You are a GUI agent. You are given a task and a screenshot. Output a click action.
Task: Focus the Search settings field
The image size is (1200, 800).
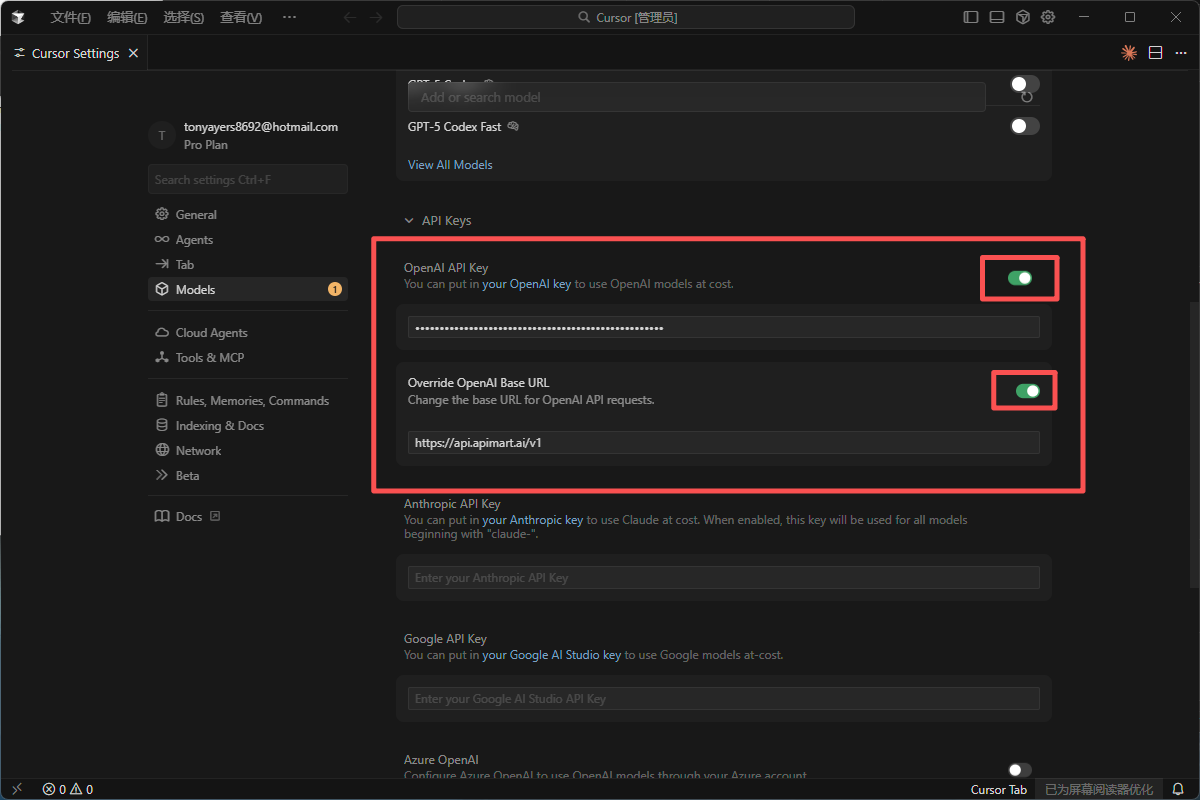[x=248, y=179]
